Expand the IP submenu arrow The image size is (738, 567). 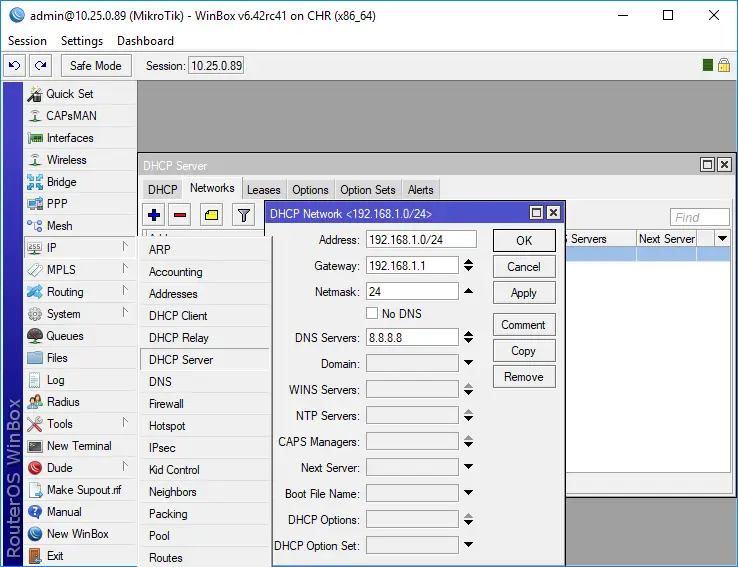coord(125,247)
